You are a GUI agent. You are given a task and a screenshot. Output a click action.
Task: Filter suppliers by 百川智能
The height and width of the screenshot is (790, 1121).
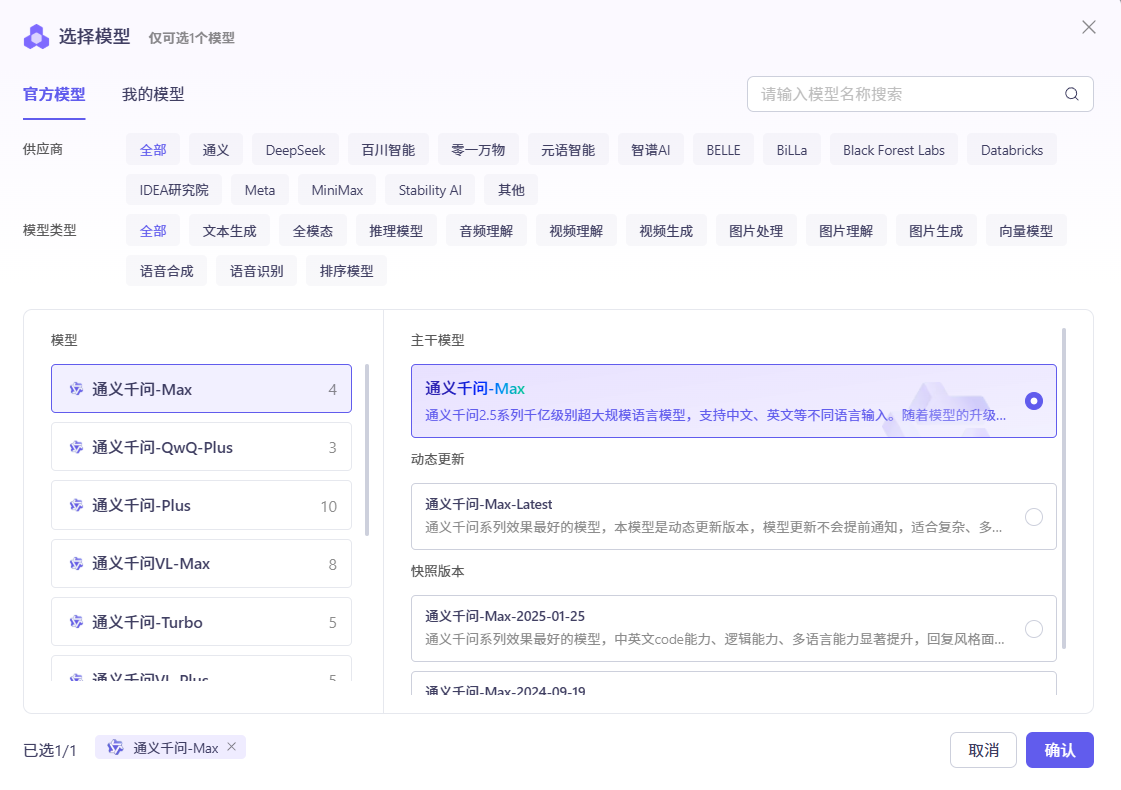[x=388, y=149]
